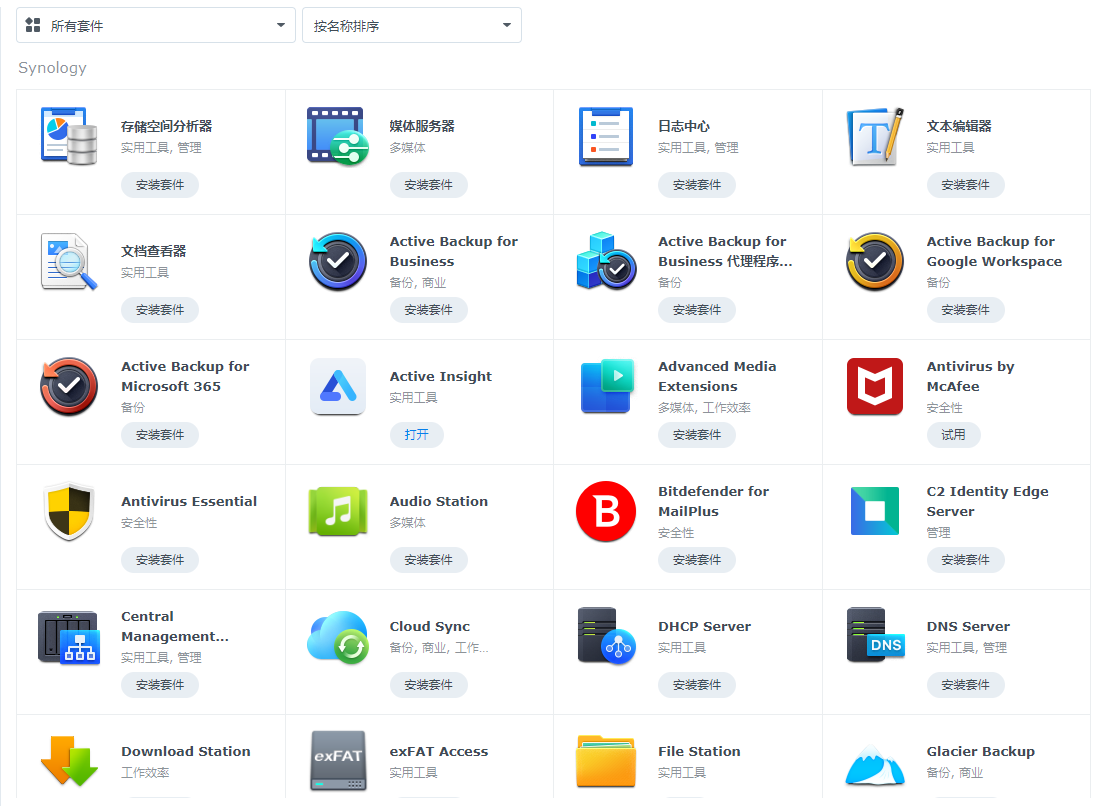Viewport: 1093px width, 806px height.
Task: Click the Active Backup for Business icon
Action: [337, 261]
